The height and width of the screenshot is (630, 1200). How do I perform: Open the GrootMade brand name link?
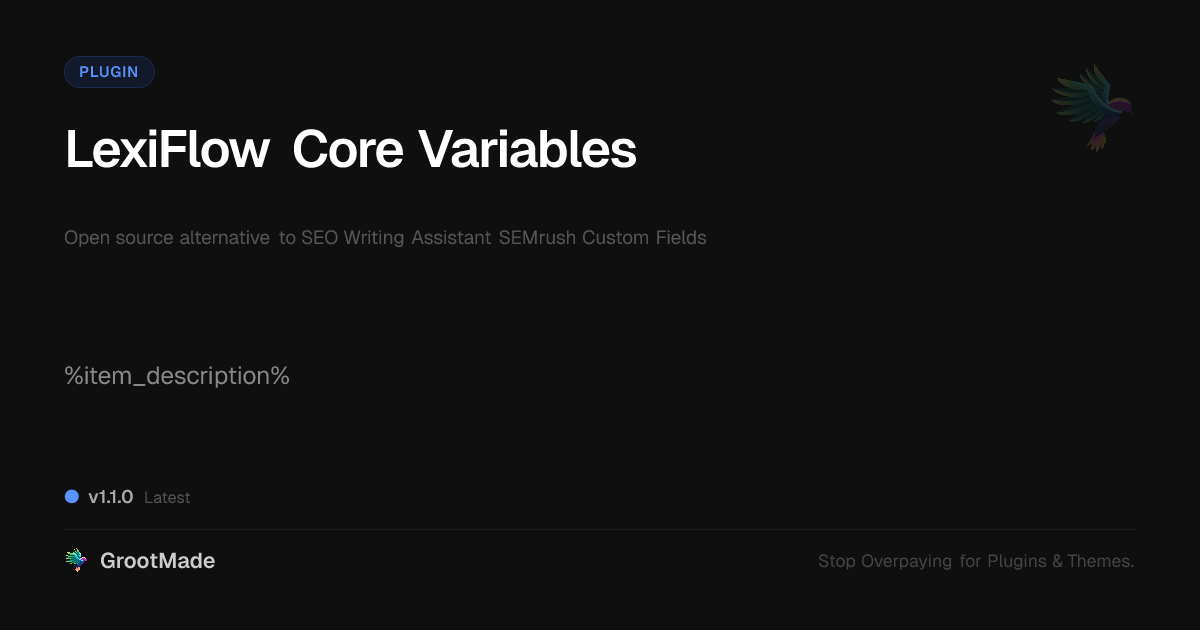(157, 561)
